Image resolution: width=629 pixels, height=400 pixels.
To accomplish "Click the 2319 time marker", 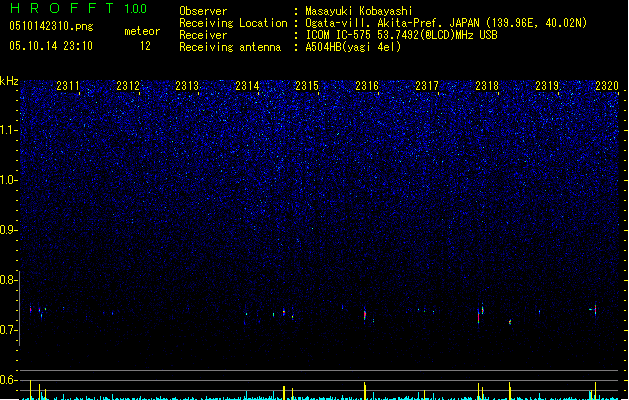I will 547,86.
